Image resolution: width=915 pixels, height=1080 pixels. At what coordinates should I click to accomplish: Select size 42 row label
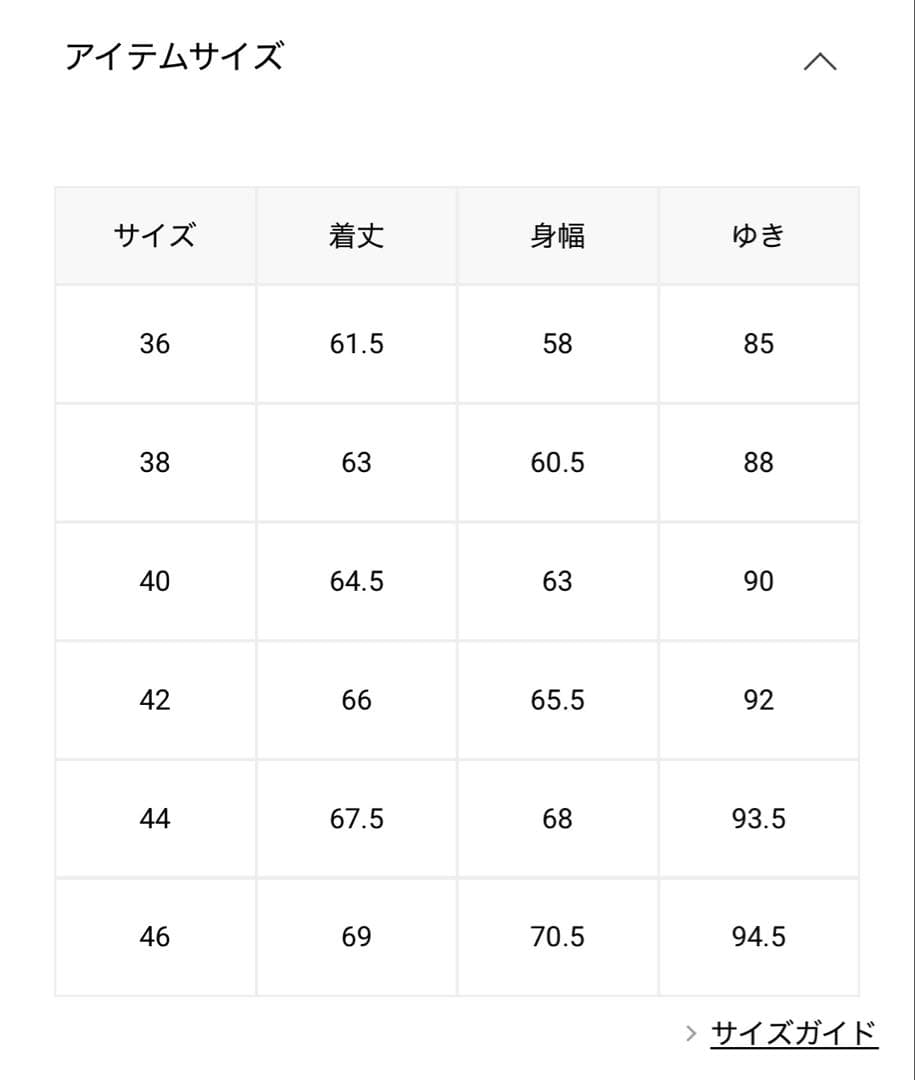154,699
